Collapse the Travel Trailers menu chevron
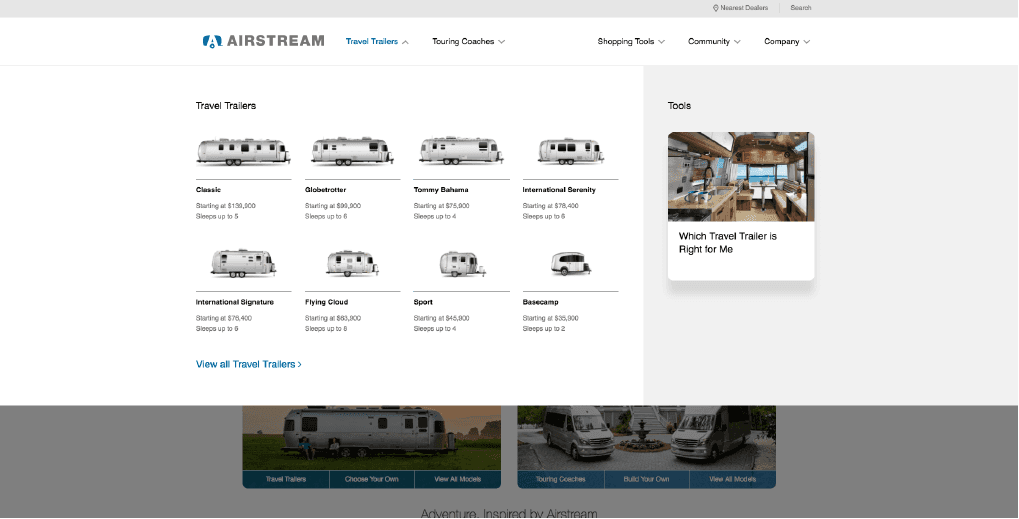1019x519 pixels. click(x=405, y=42)
